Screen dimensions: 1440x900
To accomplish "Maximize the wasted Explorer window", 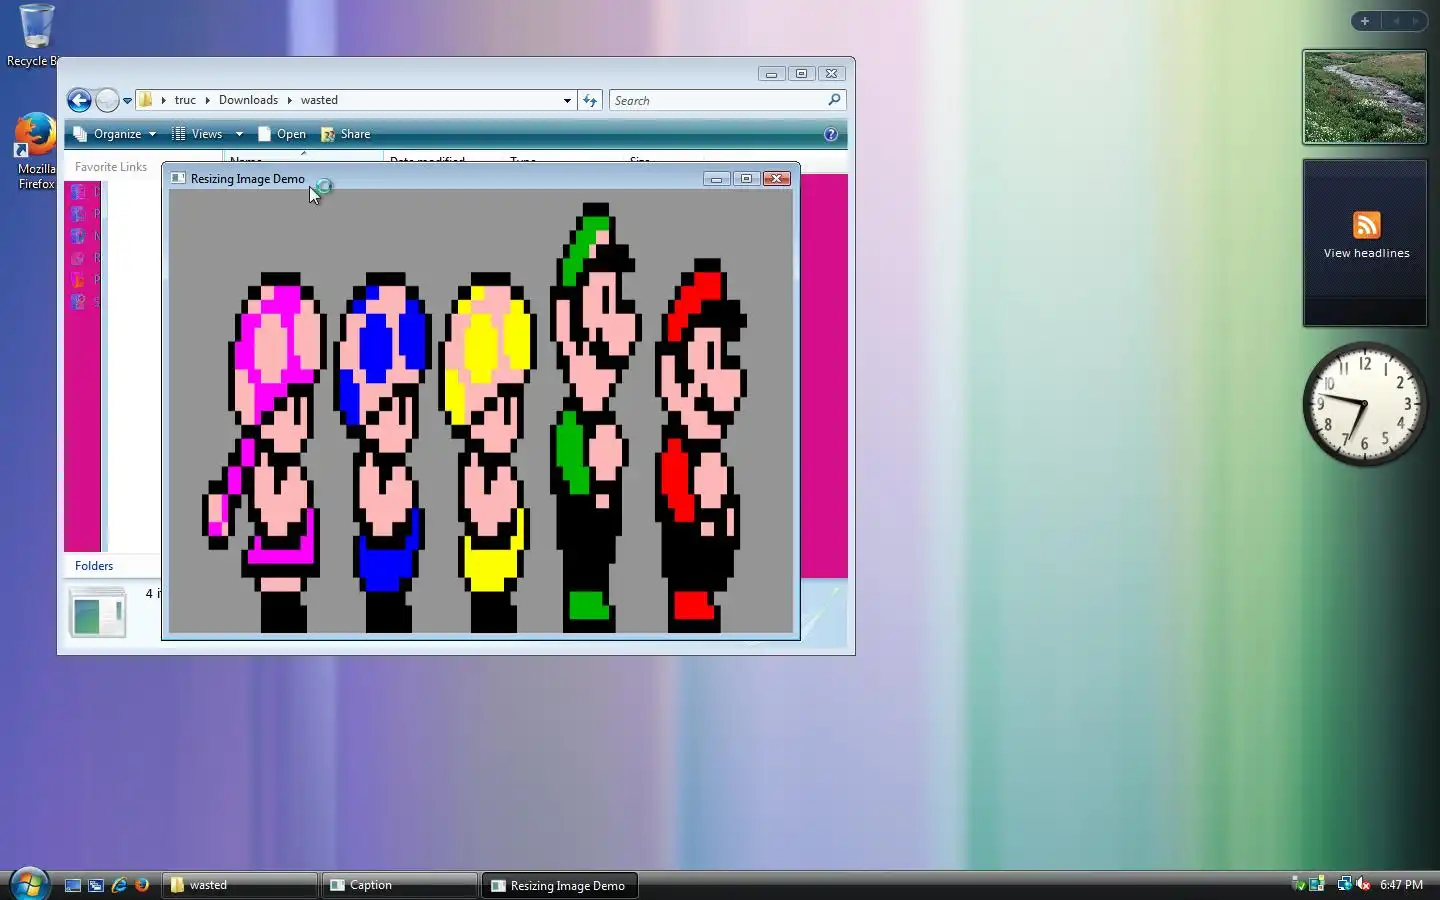I will (801, 74).
